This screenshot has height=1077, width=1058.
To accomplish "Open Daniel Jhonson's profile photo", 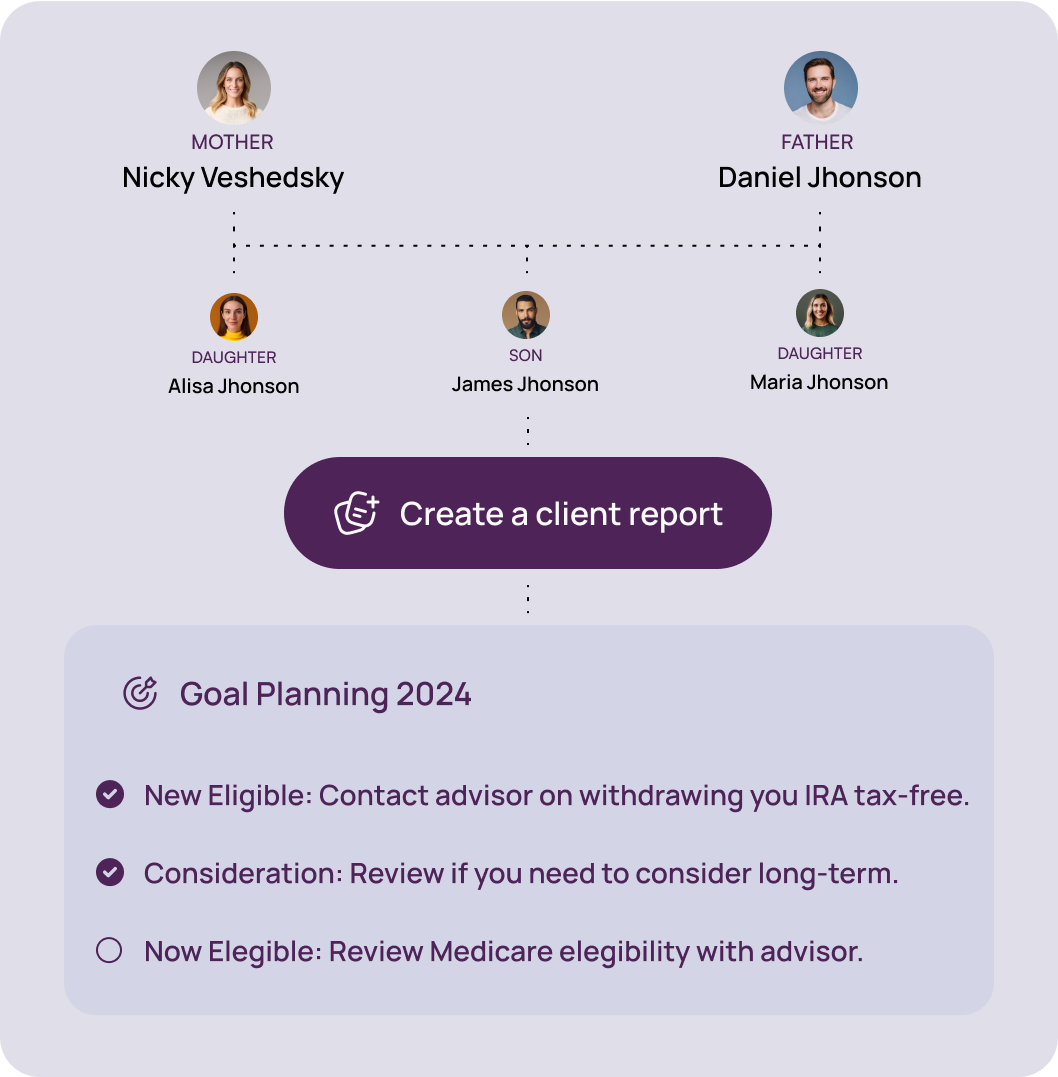I will 820,87.
